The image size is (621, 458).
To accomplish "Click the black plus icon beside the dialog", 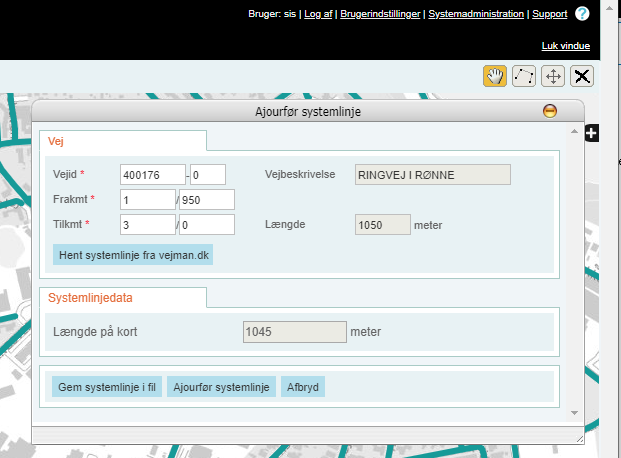I will [x=591, y=133].
